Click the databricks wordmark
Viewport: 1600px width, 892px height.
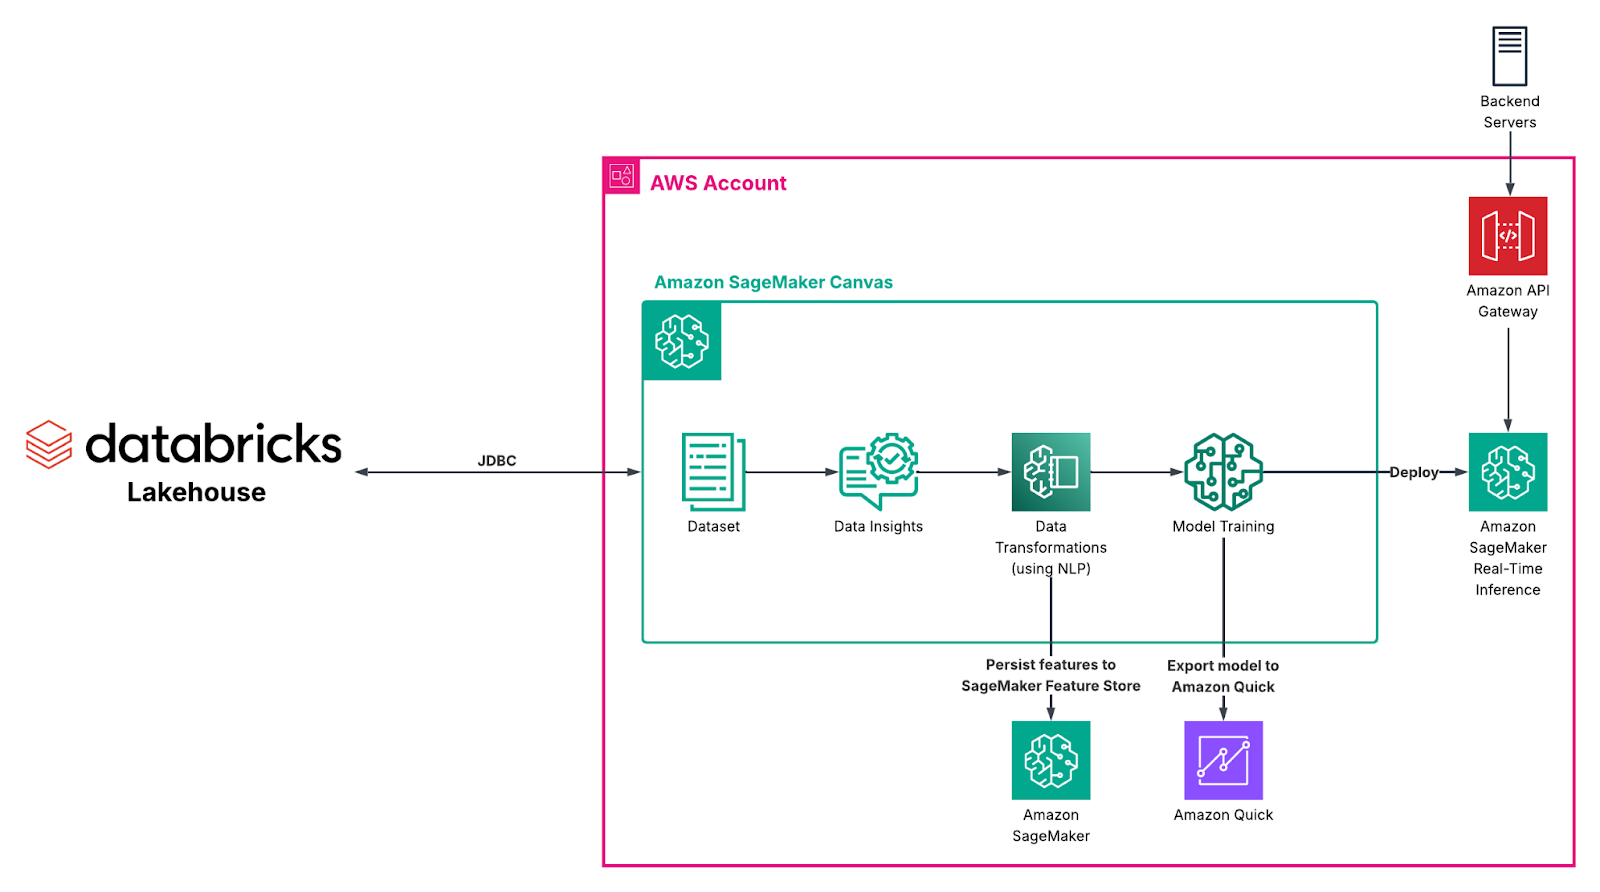pos(213,444)
